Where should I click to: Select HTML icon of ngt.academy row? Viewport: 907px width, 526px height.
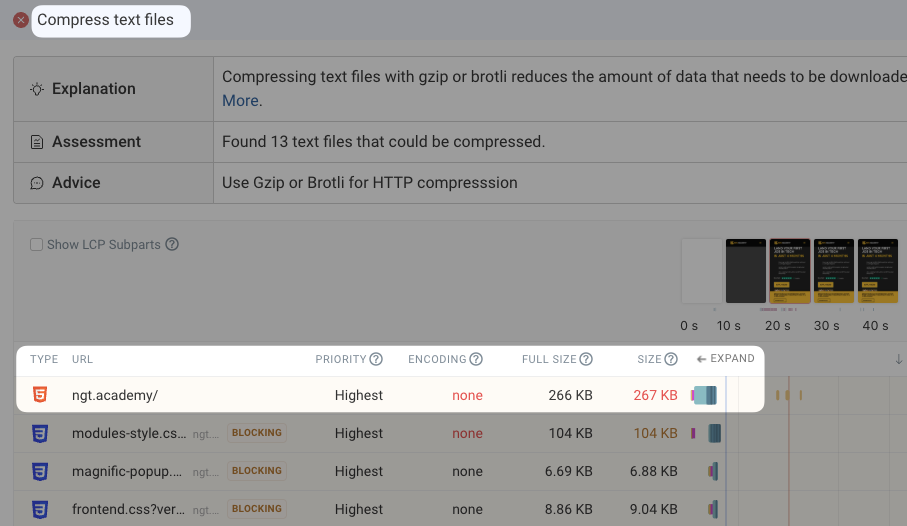[x=40, y=395]
